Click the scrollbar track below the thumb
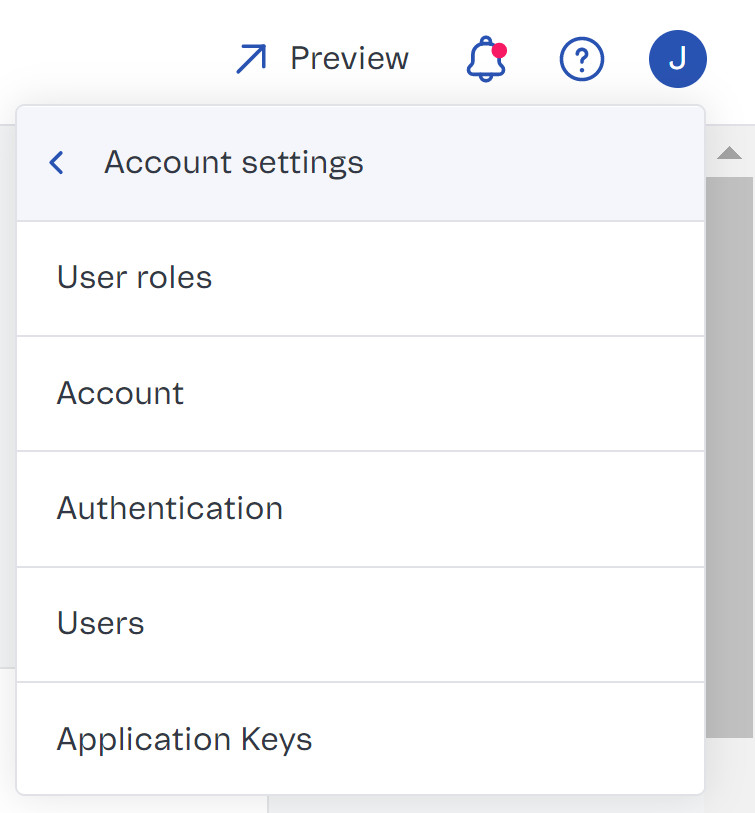The image size is (755, 813). [x=729, y=765]
